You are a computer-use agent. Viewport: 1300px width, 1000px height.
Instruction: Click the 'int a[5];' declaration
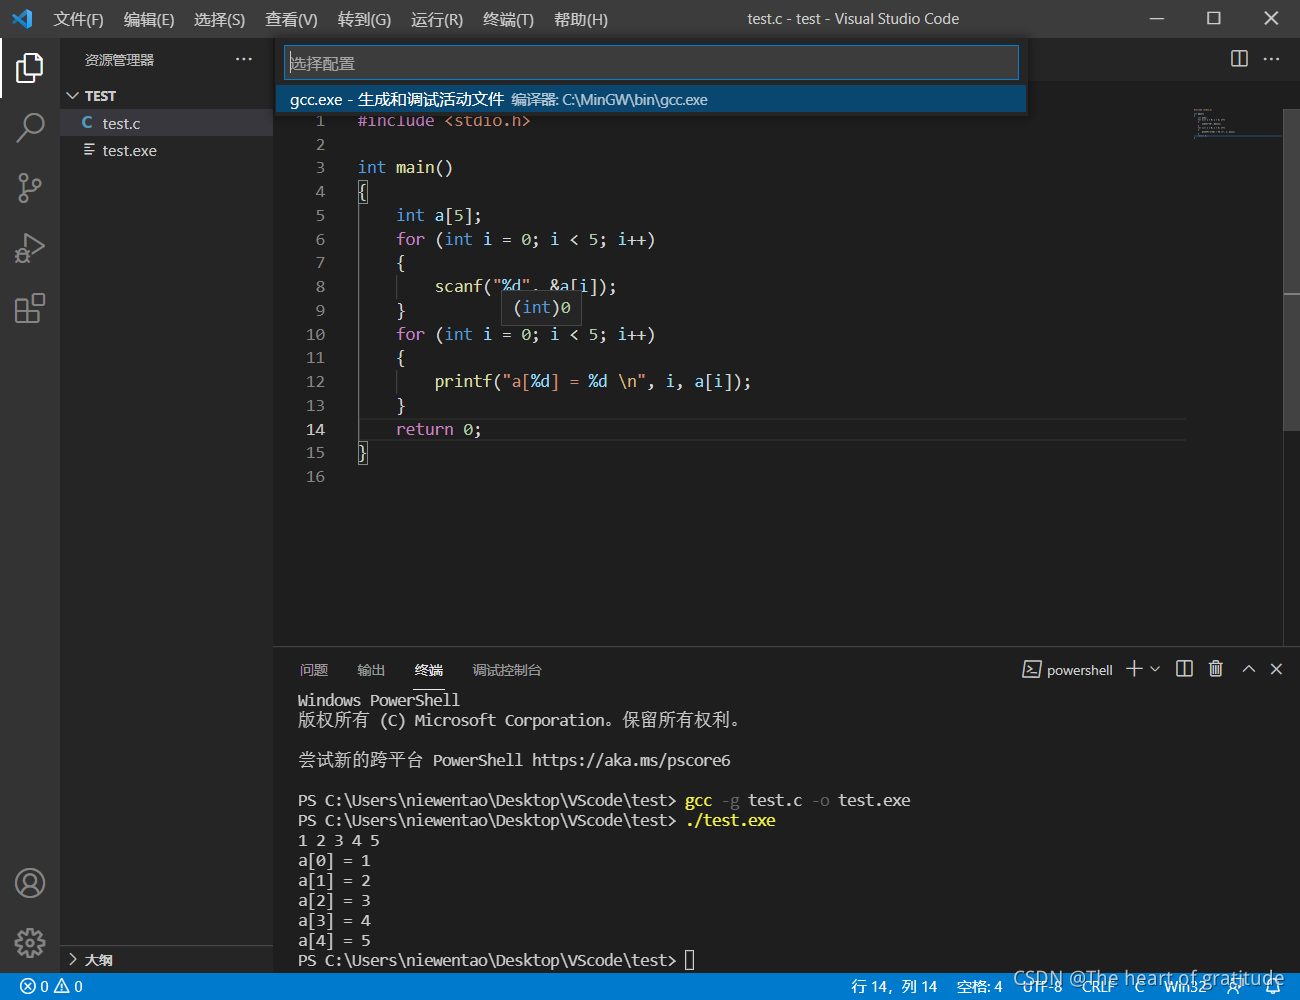pyautogui.click(x=438, y=215)
